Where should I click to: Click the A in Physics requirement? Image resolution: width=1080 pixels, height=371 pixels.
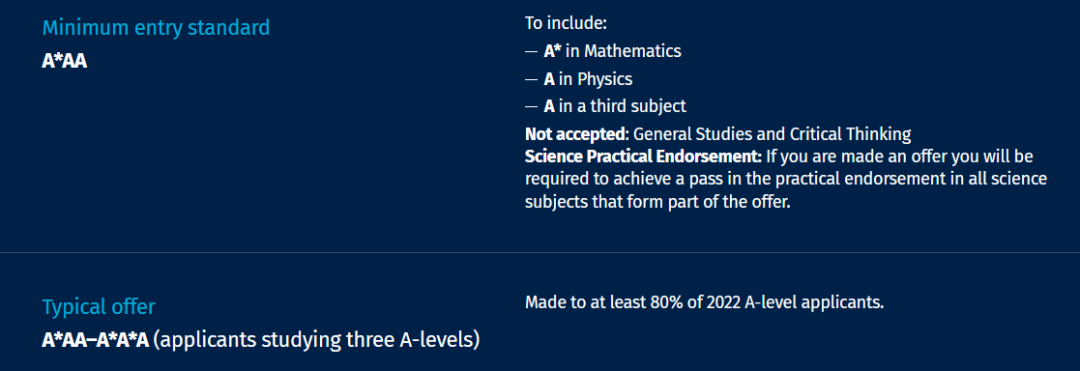[579, 79]
